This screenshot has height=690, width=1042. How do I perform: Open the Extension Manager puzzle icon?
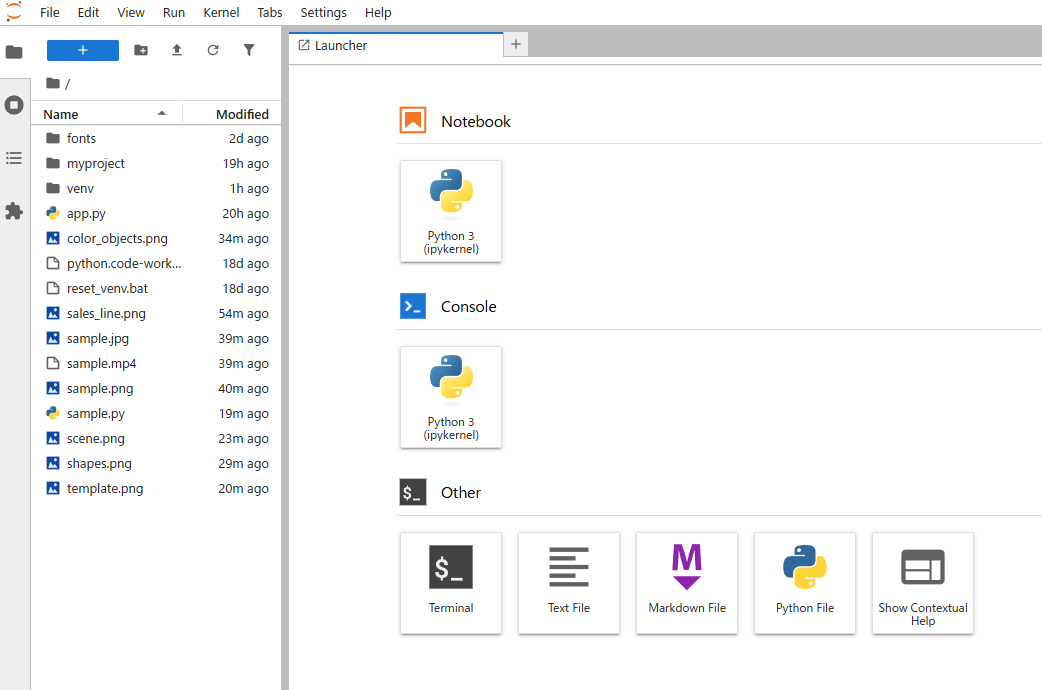pos(14,211)
